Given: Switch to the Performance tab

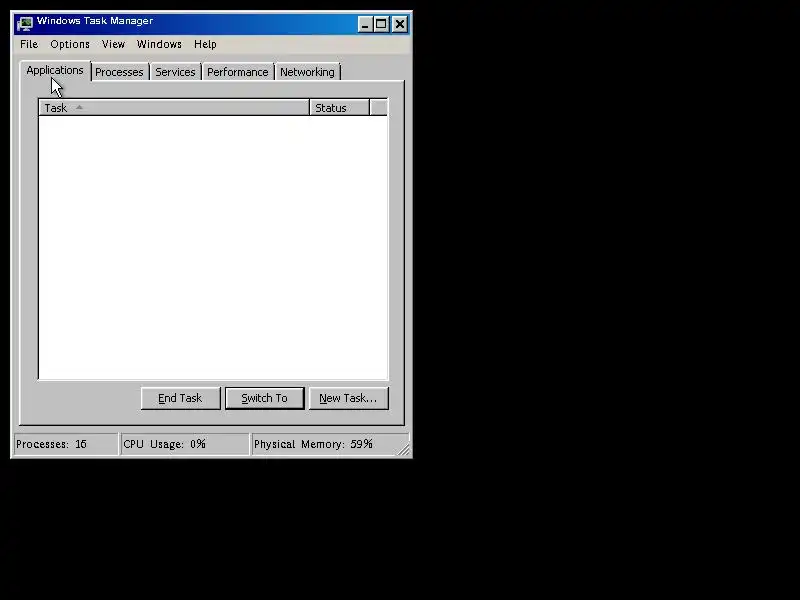Looking at the screenshot, I should click(238, 72).
